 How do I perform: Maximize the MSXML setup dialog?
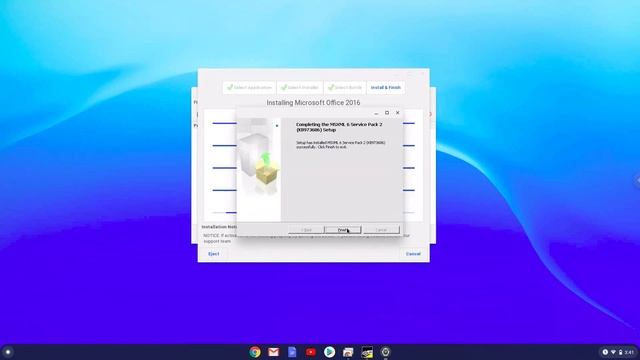click(387, 113)
